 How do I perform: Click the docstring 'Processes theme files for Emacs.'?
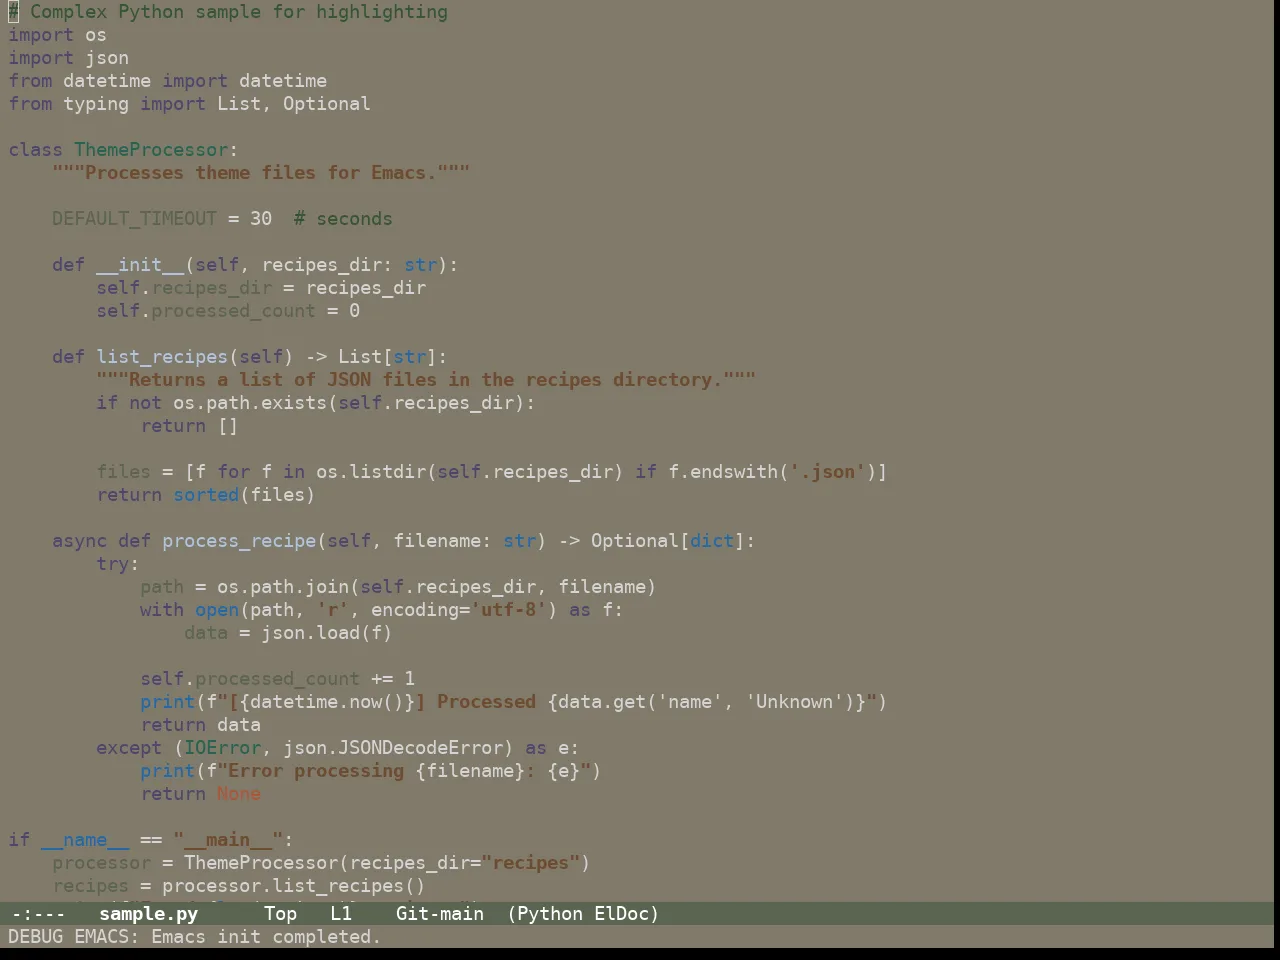click(x=261, y=173)
